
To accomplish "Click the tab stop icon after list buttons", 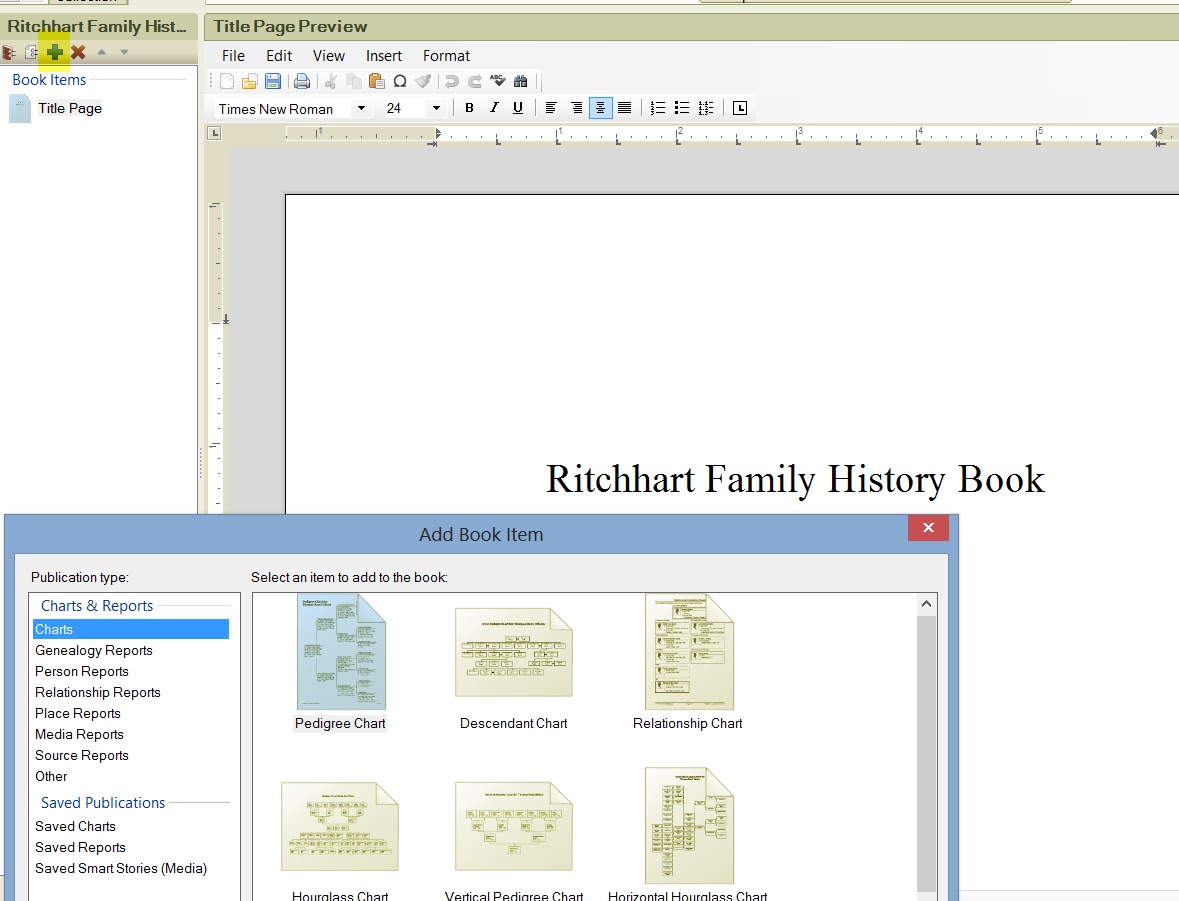I will [740, 108].
